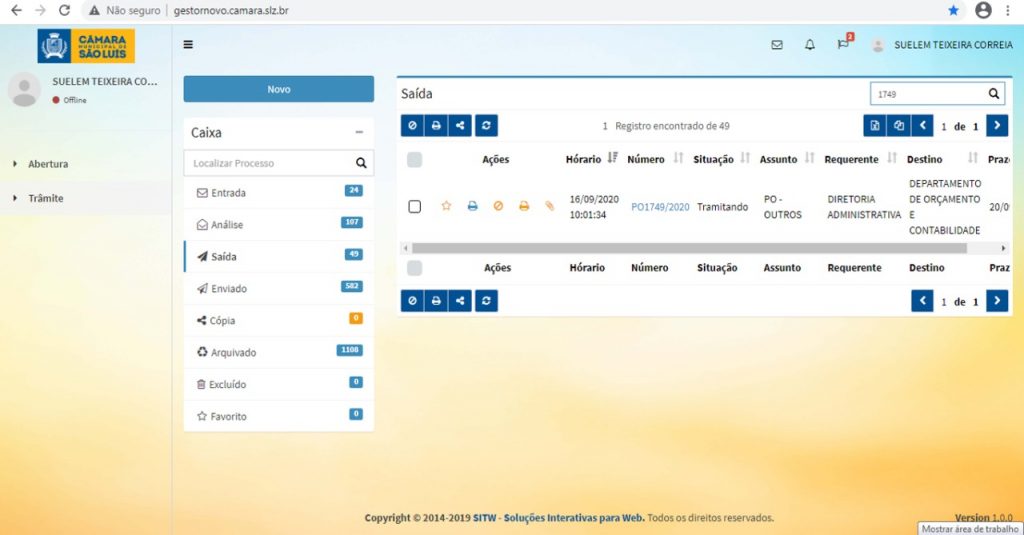The height and width of the screenshot is (535, 1024).
Task: Toggle the select-all checkbox in bottom header row
Action: pos(414,268)
